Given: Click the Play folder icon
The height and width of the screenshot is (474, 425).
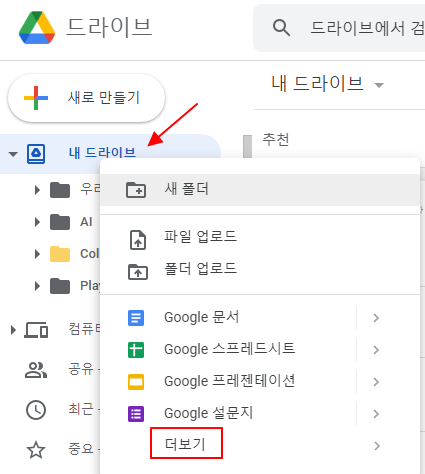Looking at the screenshot, I should tap(60, 286).
